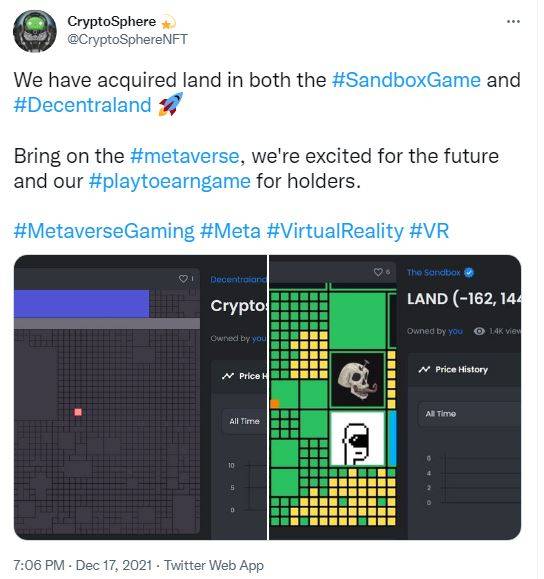
Task: Expand the Price History section on right
Action: [x=464, y=370]
